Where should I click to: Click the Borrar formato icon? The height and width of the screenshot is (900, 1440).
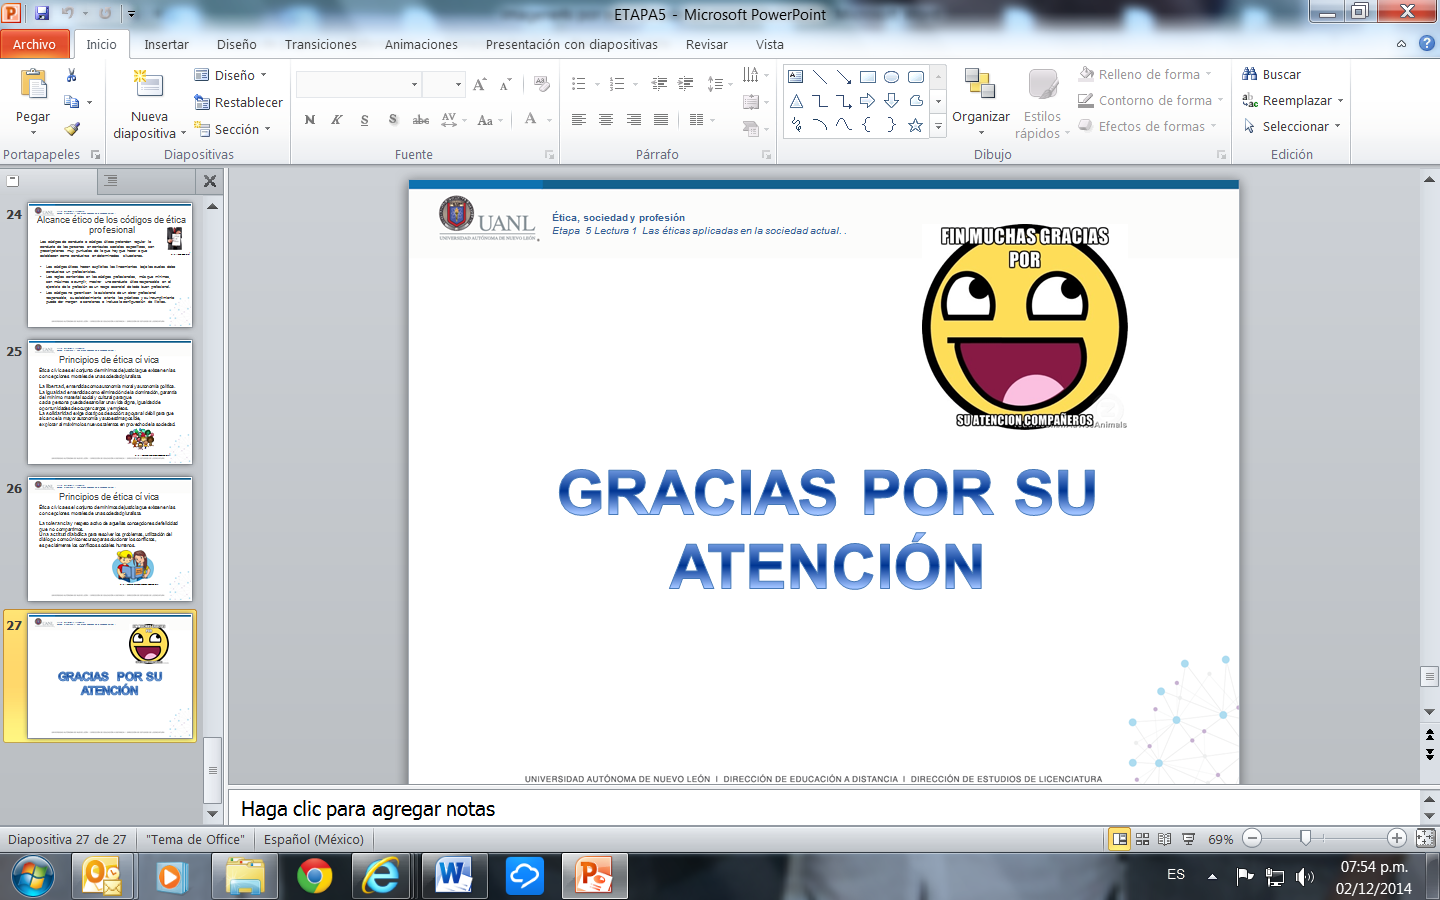[541, 84]
